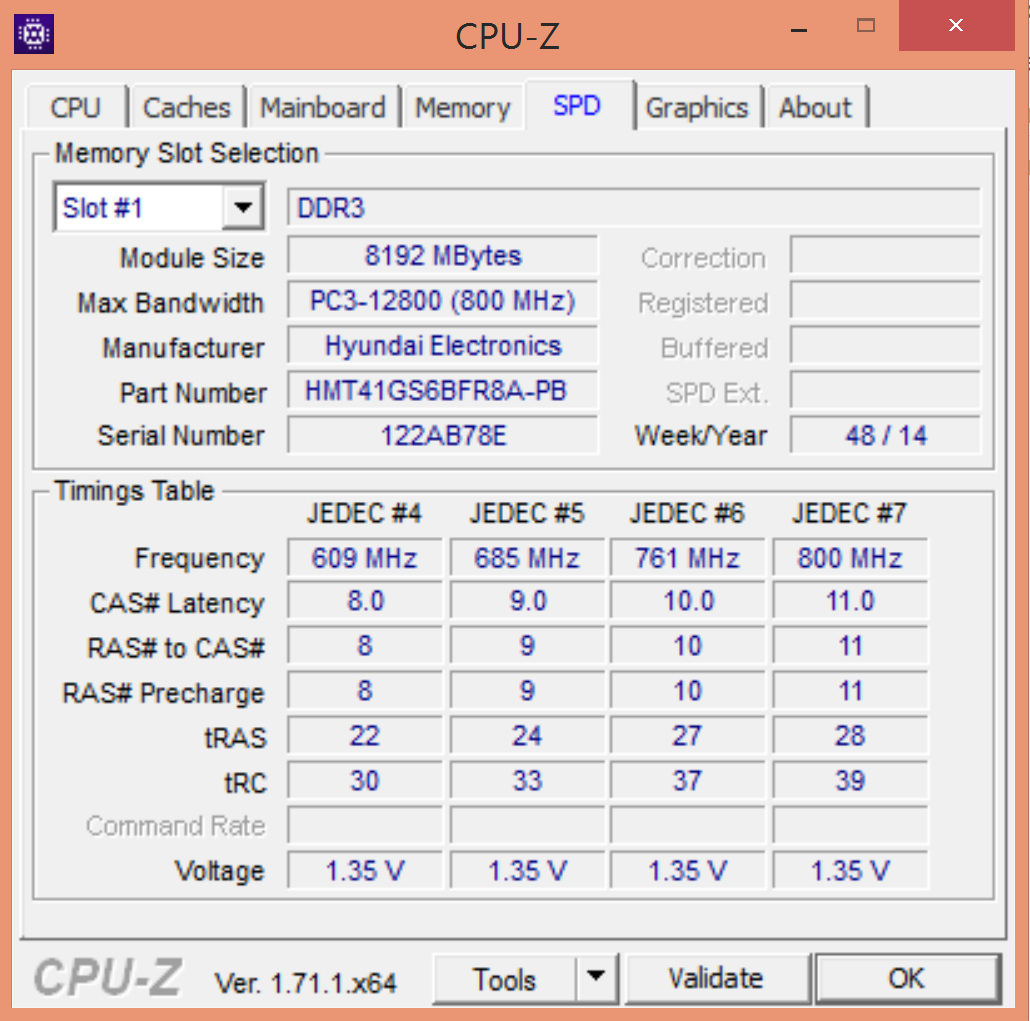Screen dimensions: 1030x1021
Task: Click the RAS# to CAS# label
Action: coord(176,648)
